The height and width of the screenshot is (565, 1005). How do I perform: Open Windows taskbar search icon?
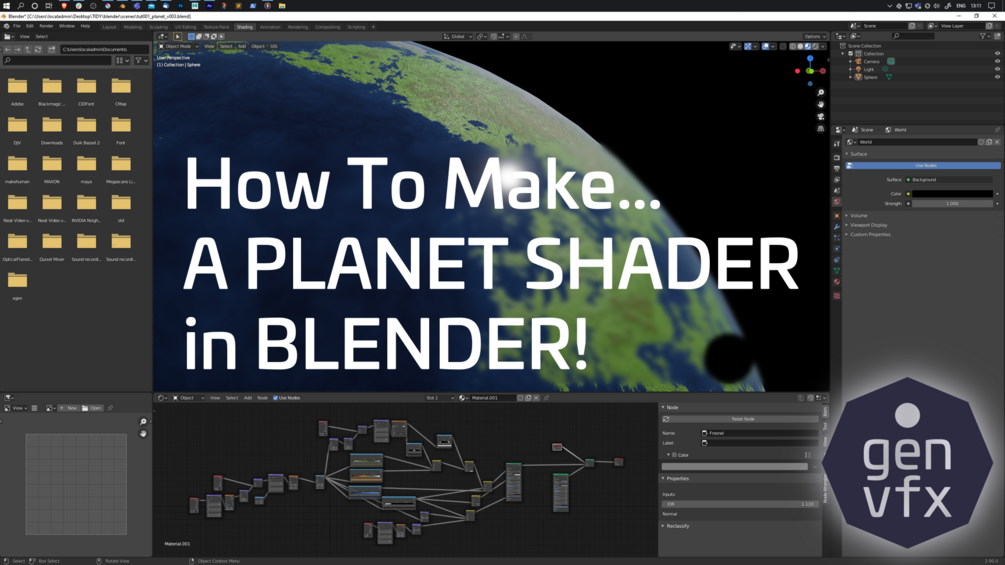[x=21, y=6]
